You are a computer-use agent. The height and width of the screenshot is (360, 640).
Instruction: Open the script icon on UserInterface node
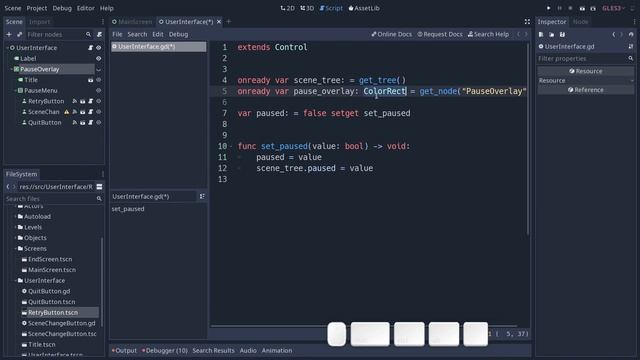(91, 48)
